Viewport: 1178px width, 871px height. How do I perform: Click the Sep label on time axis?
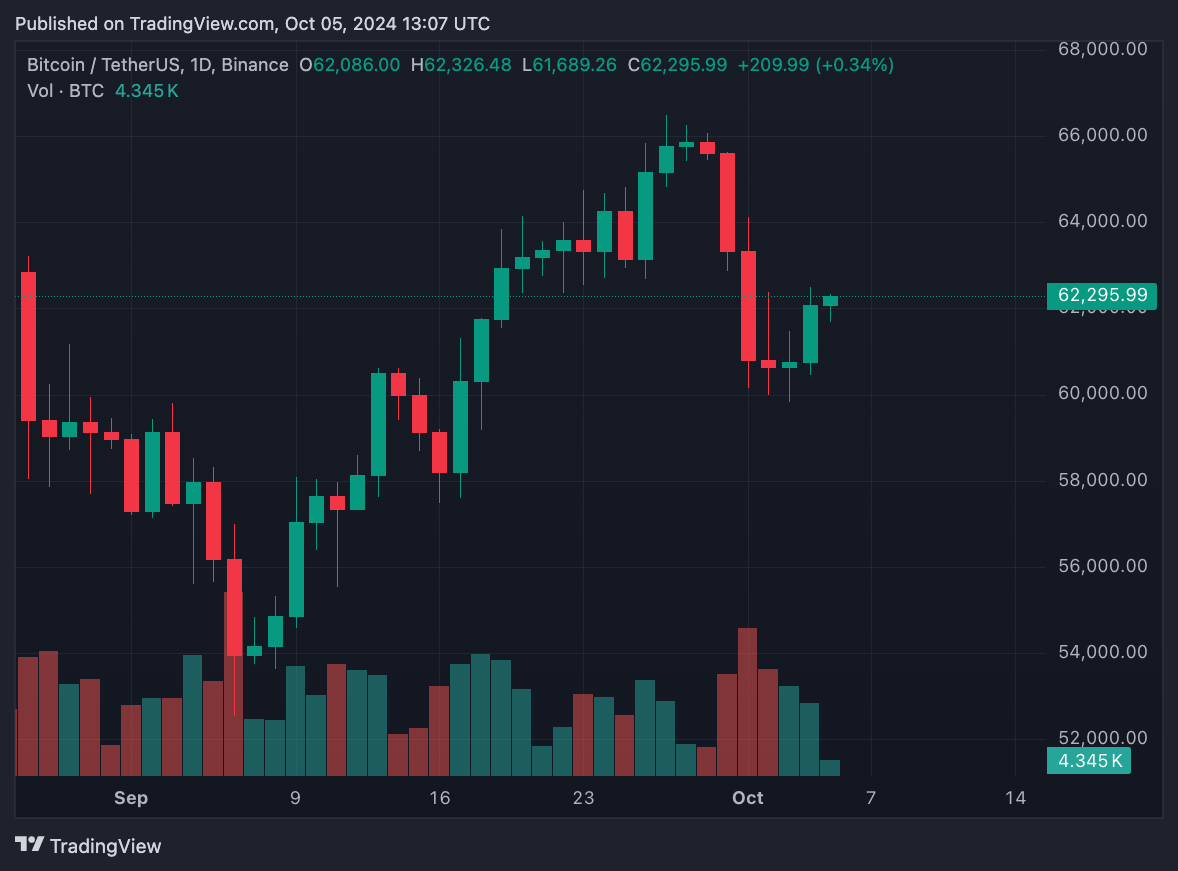(131, 798)
